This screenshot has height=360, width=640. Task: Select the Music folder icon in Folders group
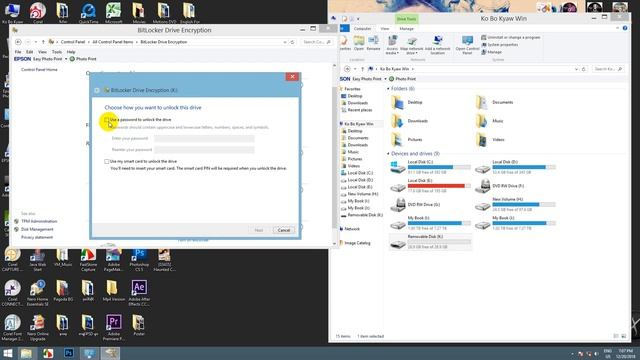point(482,121)
